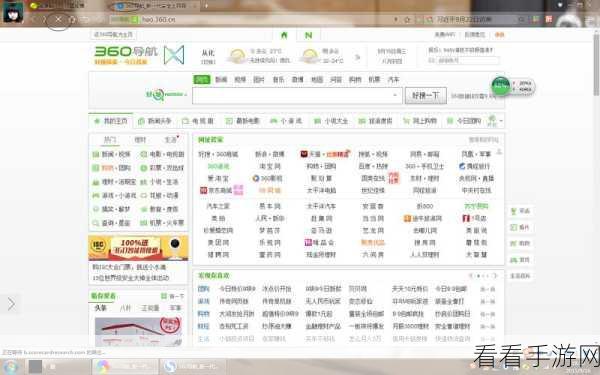600x375 pixels.
Task: Open the blue browser taskbar item
Action: click(192, 367)
